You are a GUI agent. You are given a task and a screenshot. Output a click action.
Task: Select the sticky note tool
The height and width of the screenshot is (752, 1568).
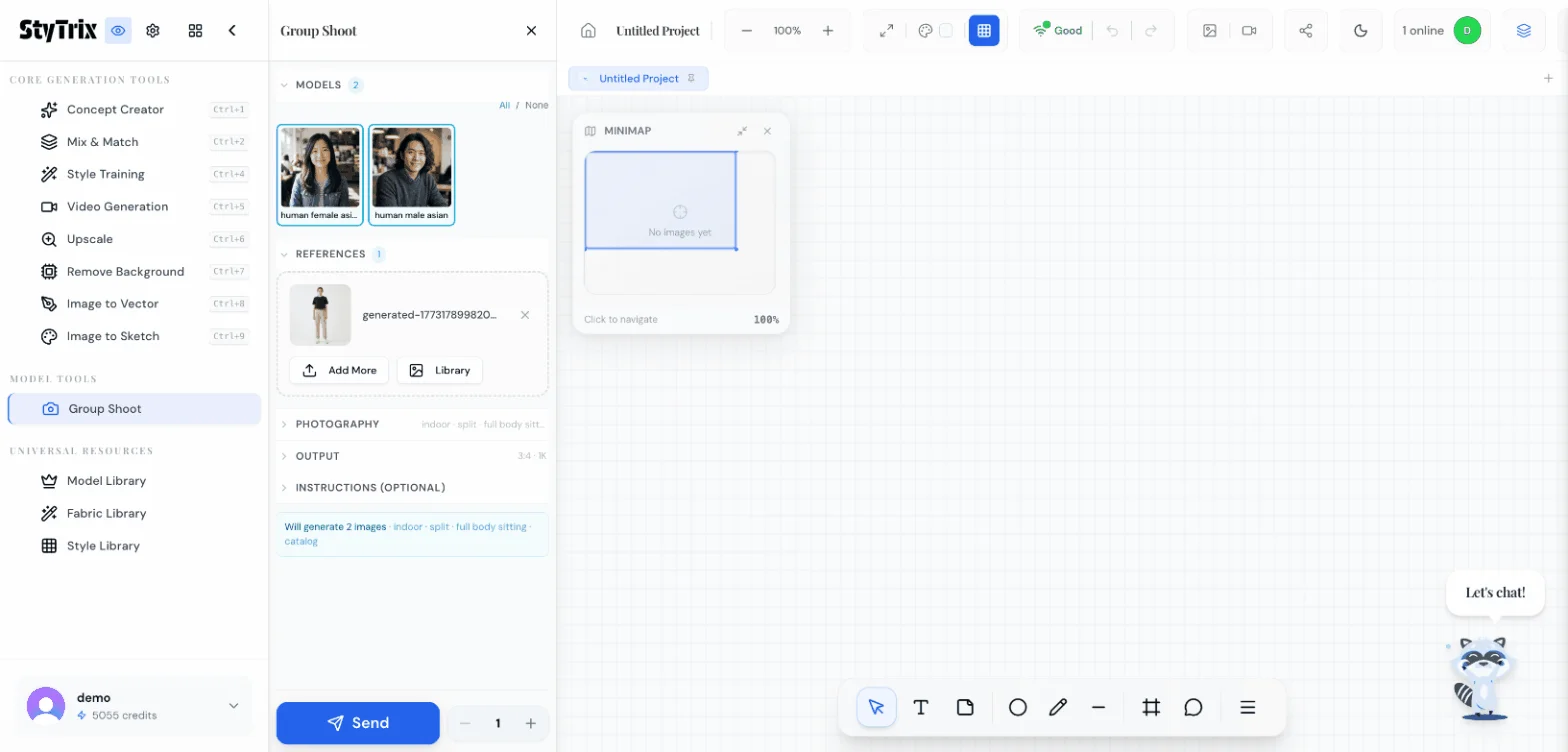(x=965, y=707)
